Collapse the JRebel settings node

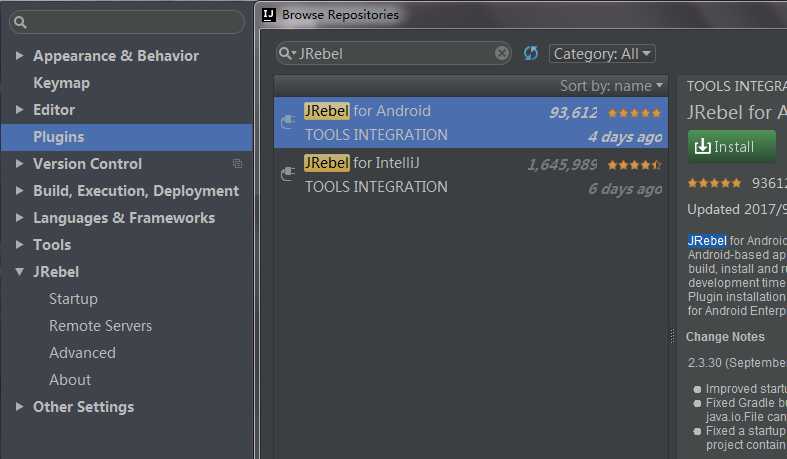[20, 272]
